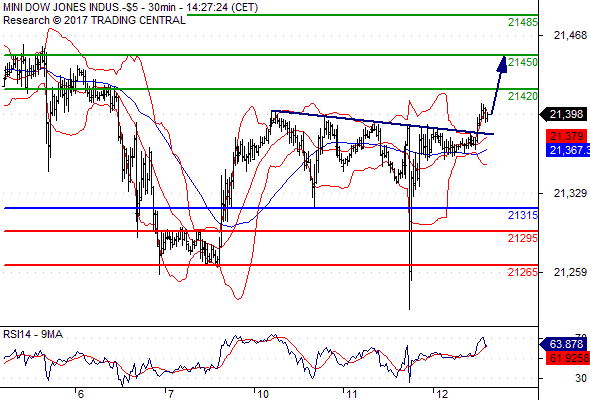Viewport: 590px width, 400px height.
Task: Click the blue 63.878 RSI value tag
Action: [x=564, y=344]
